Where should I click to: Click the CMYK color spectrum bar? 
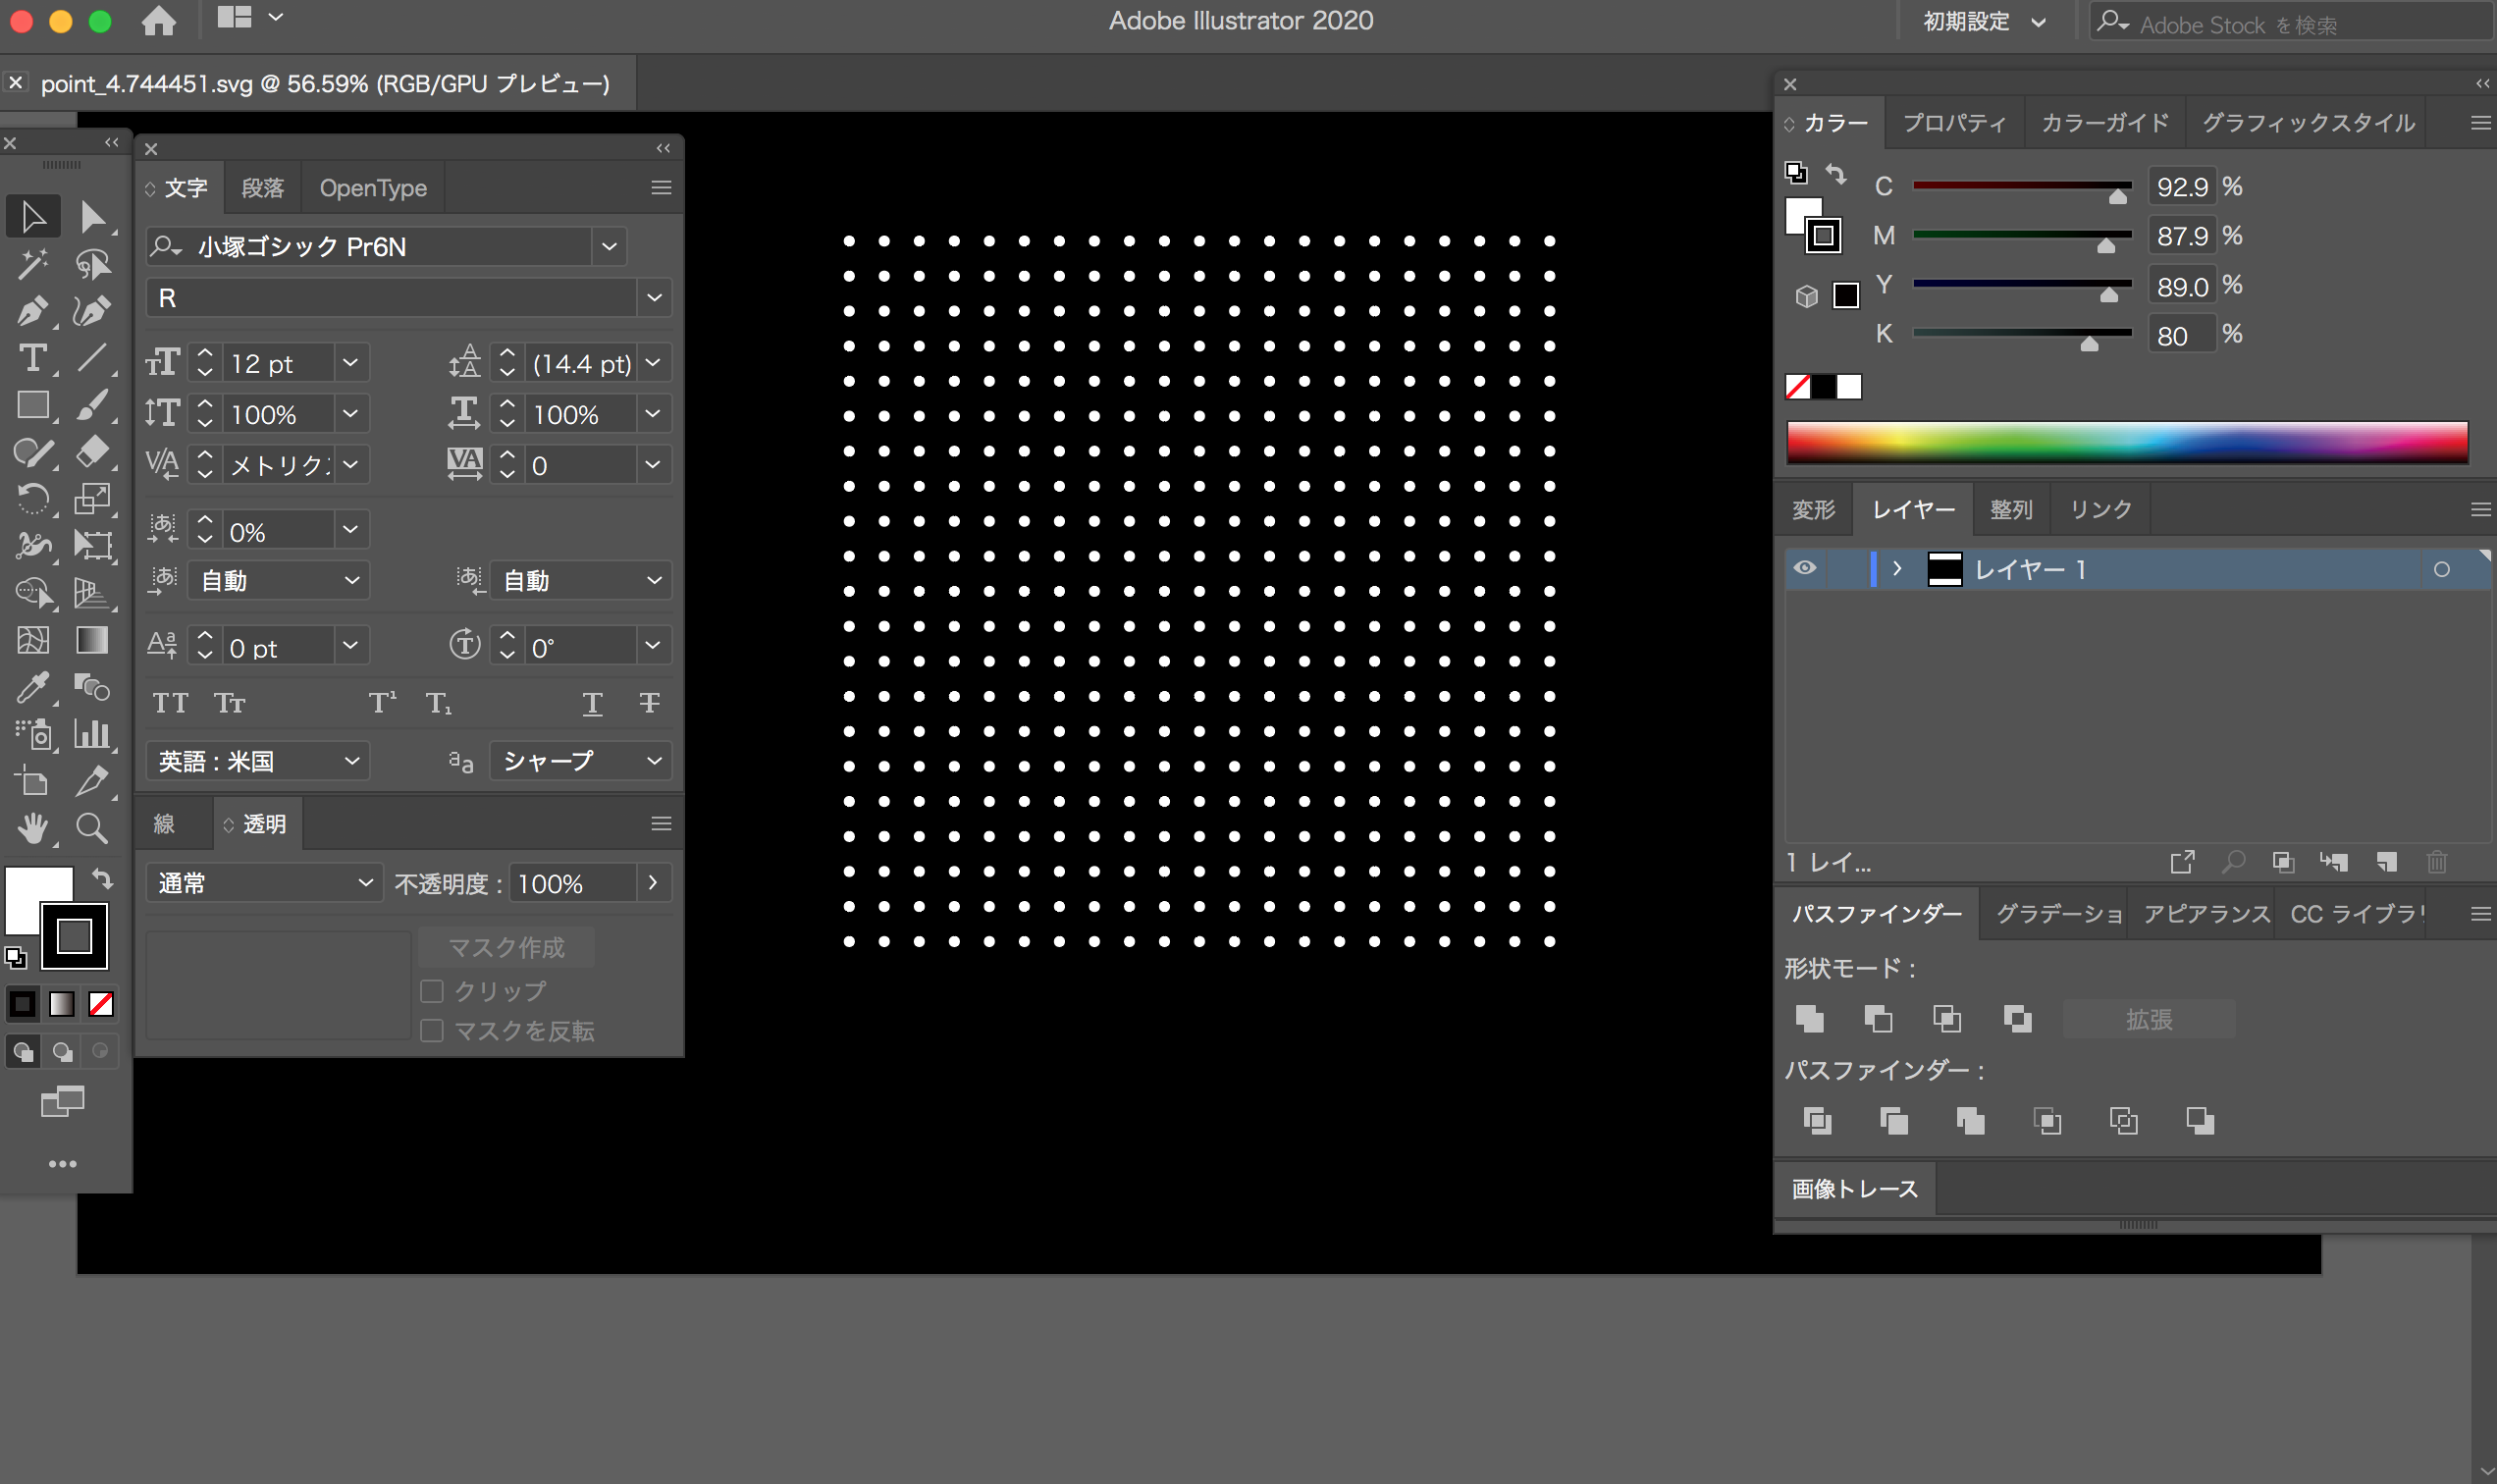coord(2127,442)
